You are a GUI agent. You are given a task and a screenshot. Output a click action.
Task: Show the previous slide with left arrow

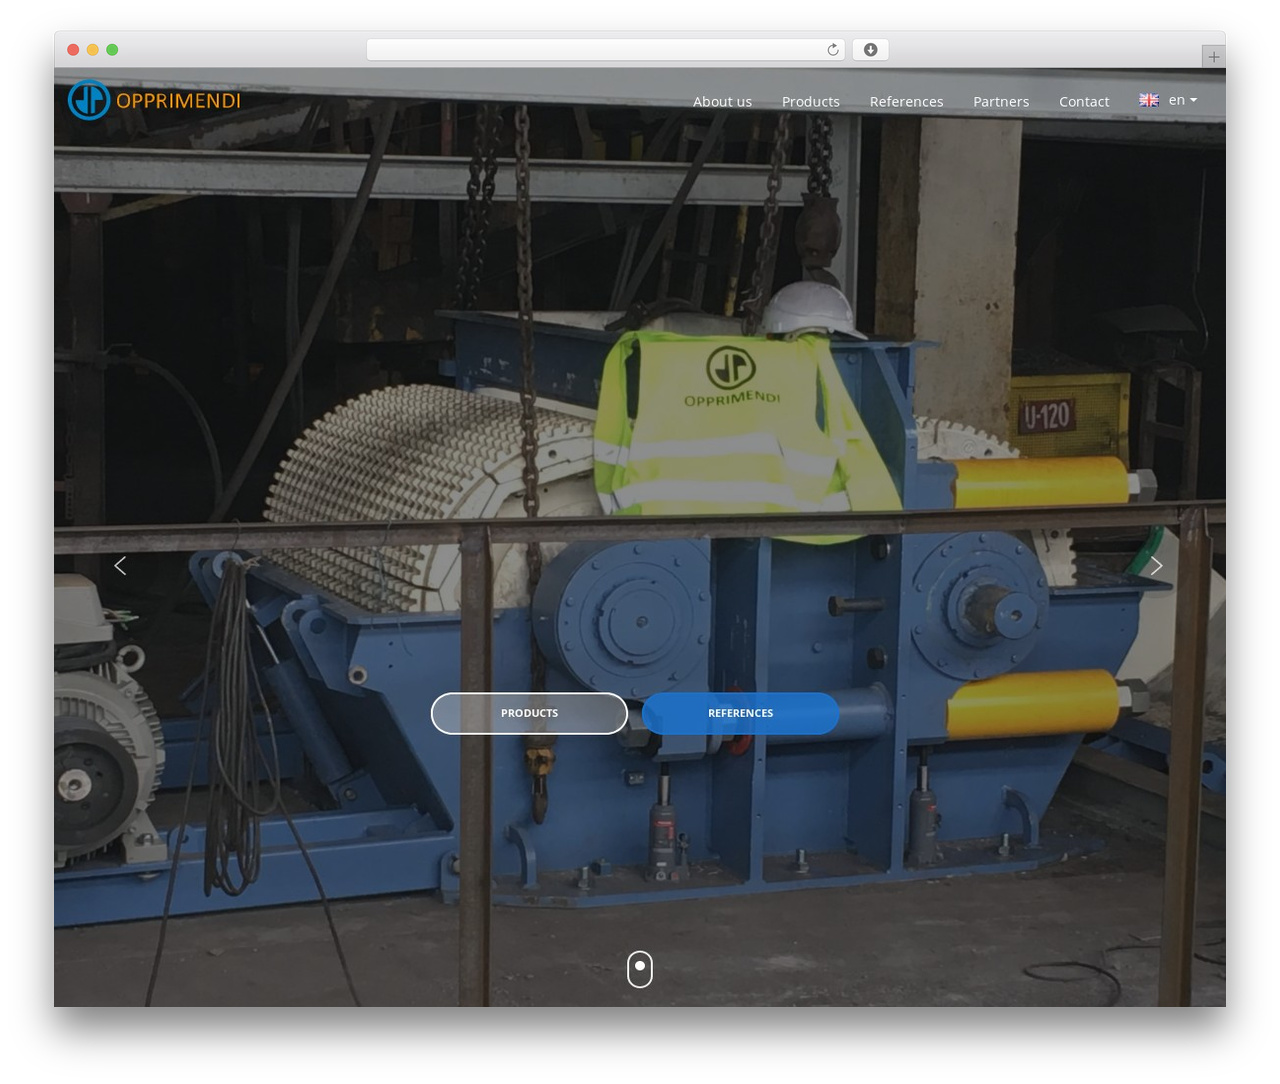tap(120, 566)
